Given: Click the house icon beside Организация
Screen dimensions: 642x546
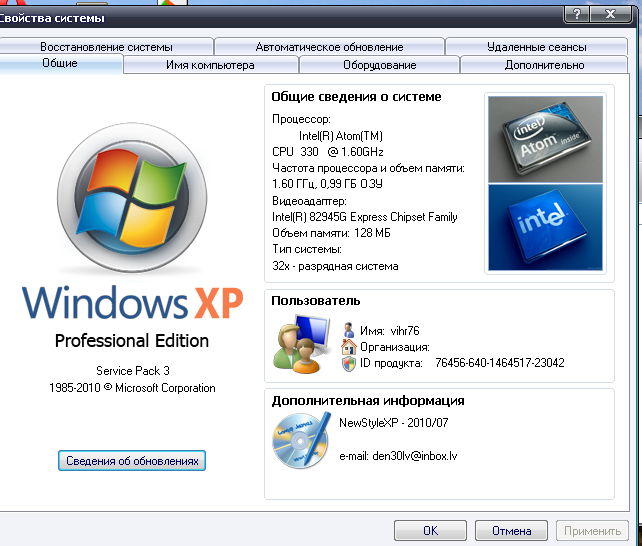Looking at the screenshot, I should [348, 347].
